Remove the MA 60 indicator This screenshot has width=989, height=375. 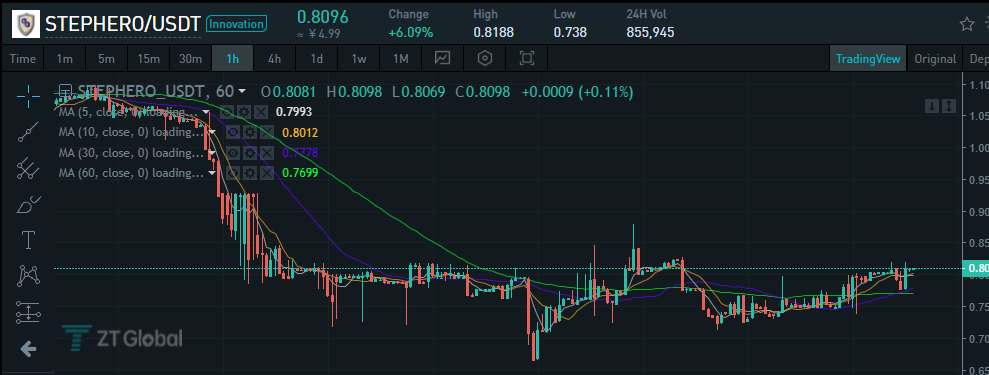[x=267, y=173]
